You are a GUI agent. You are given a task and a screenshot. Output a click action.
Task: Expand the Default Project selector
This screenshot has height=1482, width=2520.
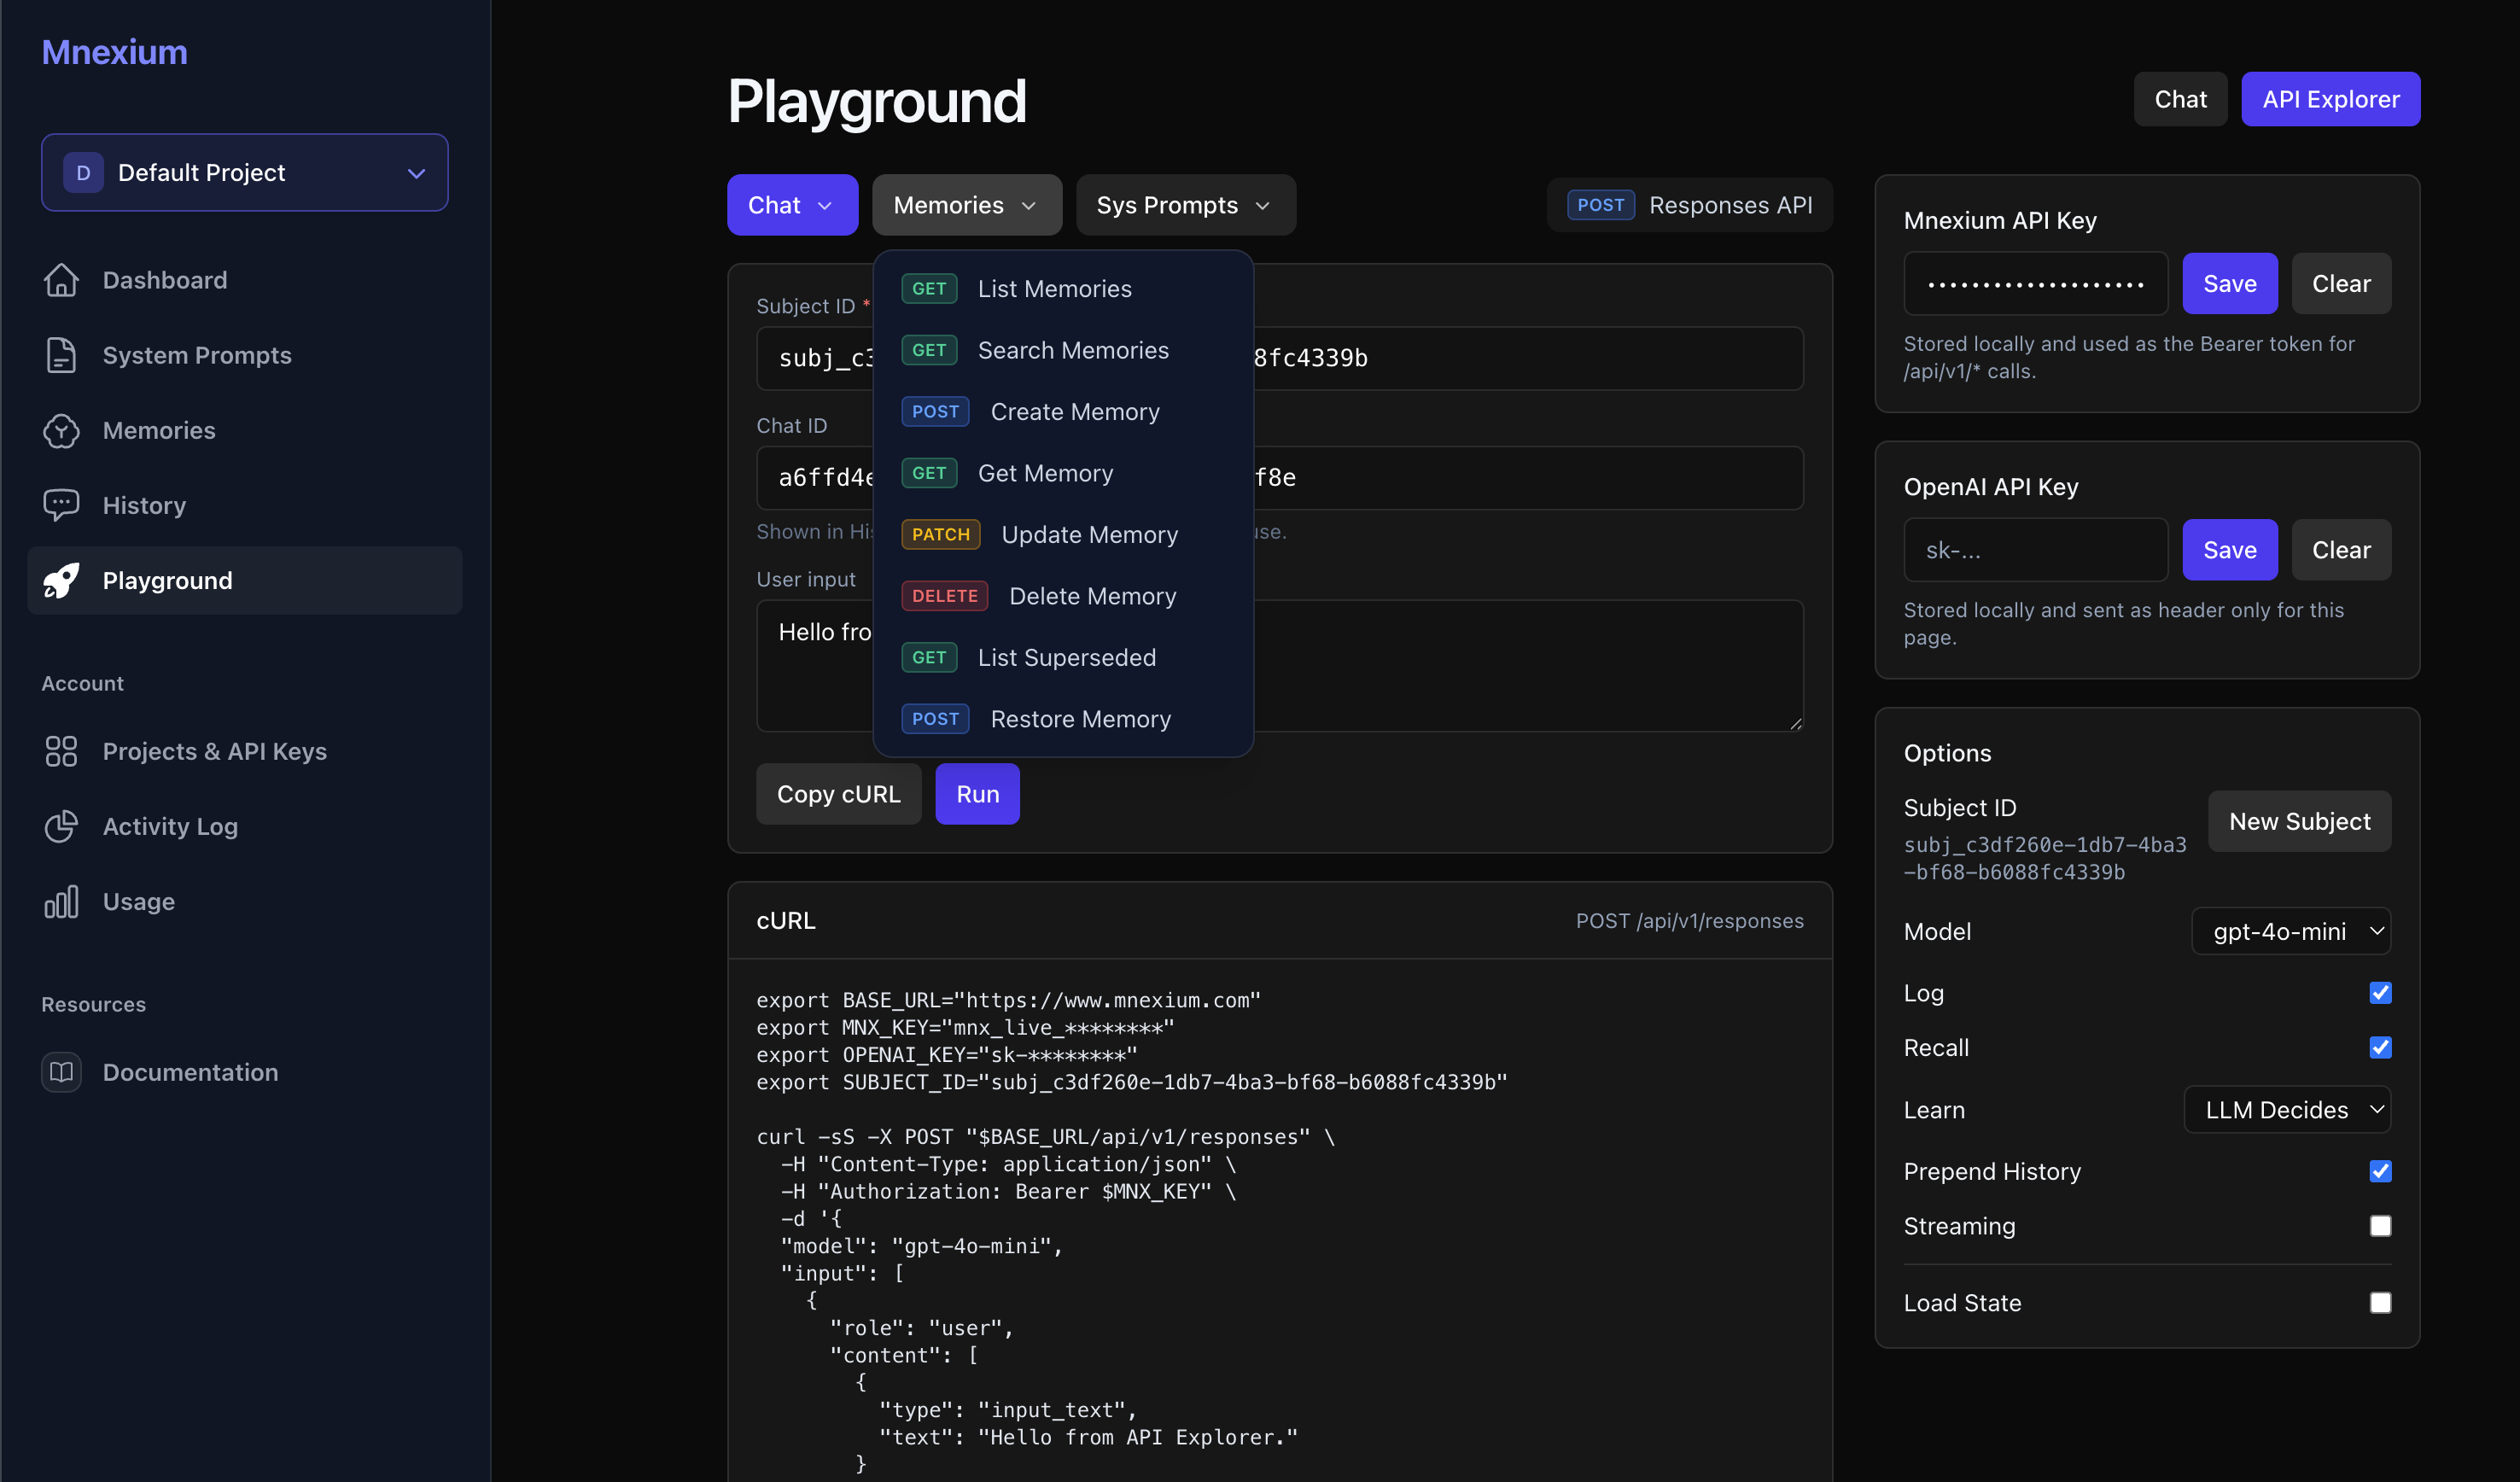click(x=243, y=172)
